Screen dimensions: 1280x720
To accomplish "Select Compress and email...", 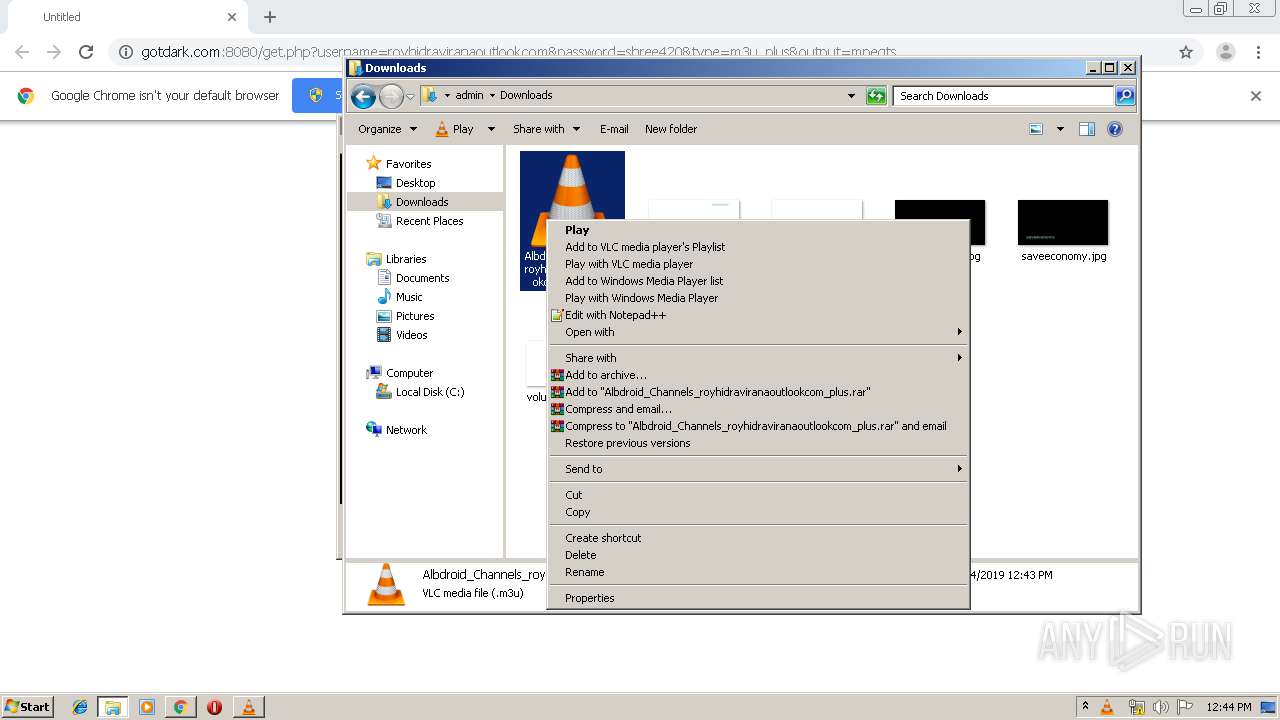I will coord(757,409).
